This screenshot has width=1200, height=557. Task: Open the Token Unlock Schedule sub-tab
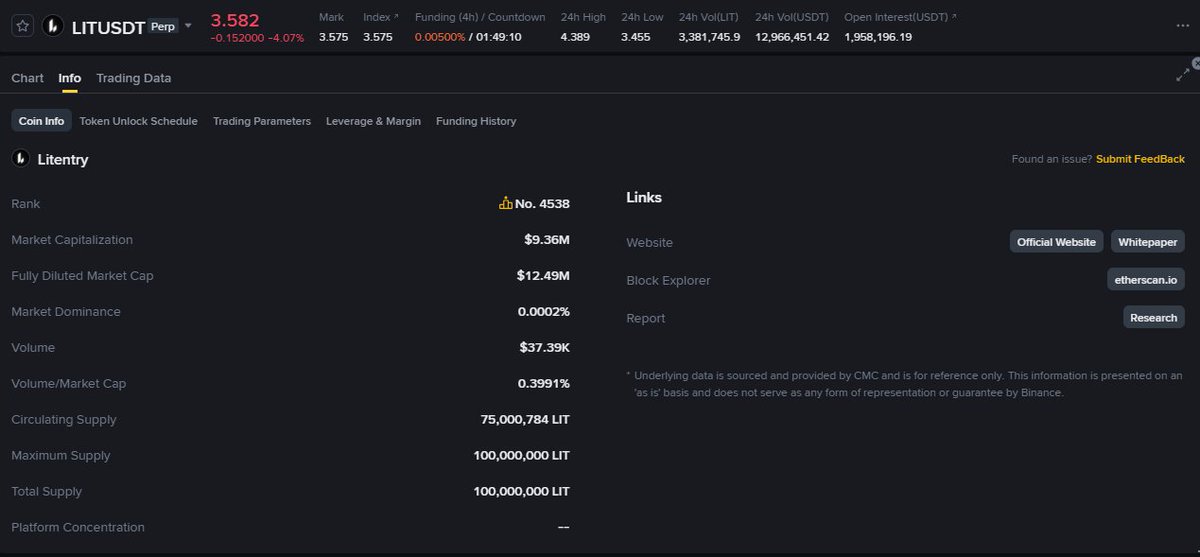(x=138, y=121)
